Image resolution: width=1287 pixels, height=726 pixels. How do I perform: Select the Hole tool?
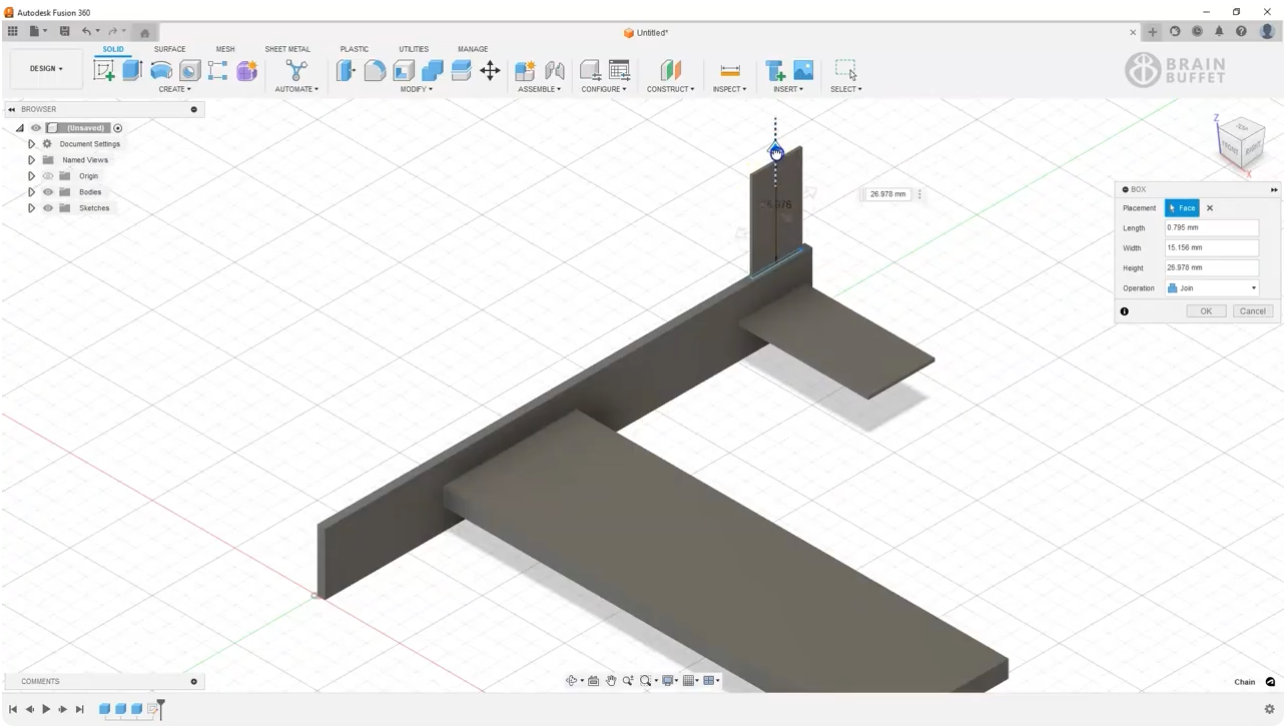click(x=190, y=70)
